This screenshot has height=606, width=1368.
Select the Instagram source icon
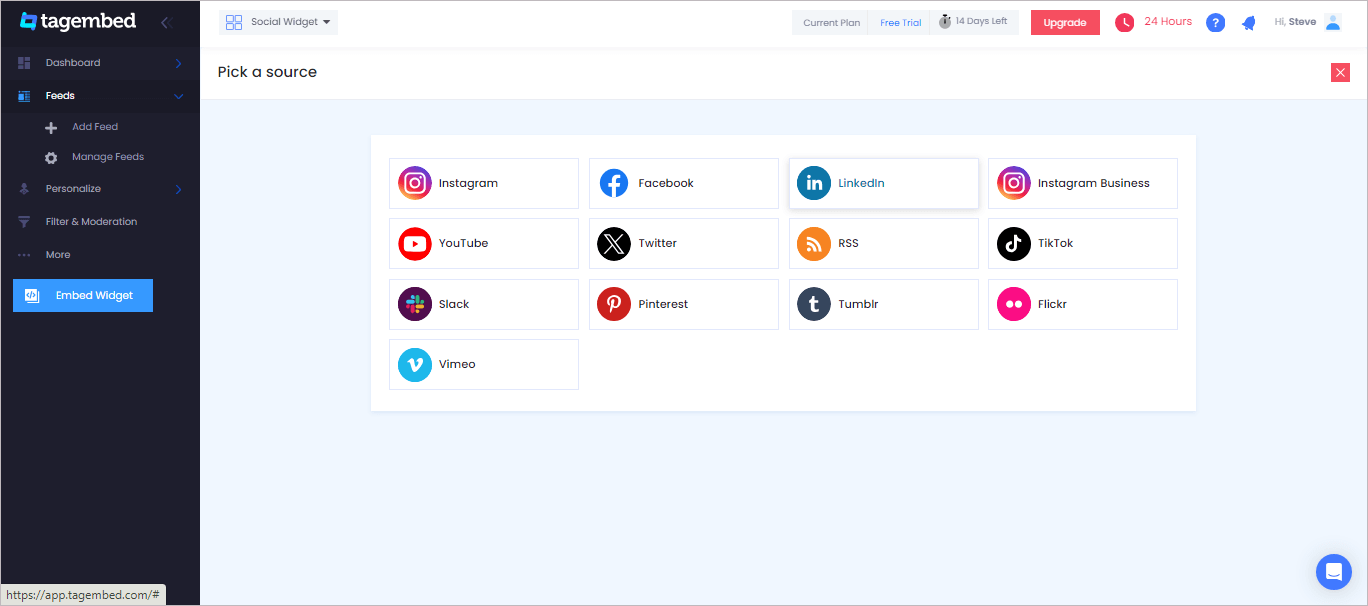click(415, 183)
